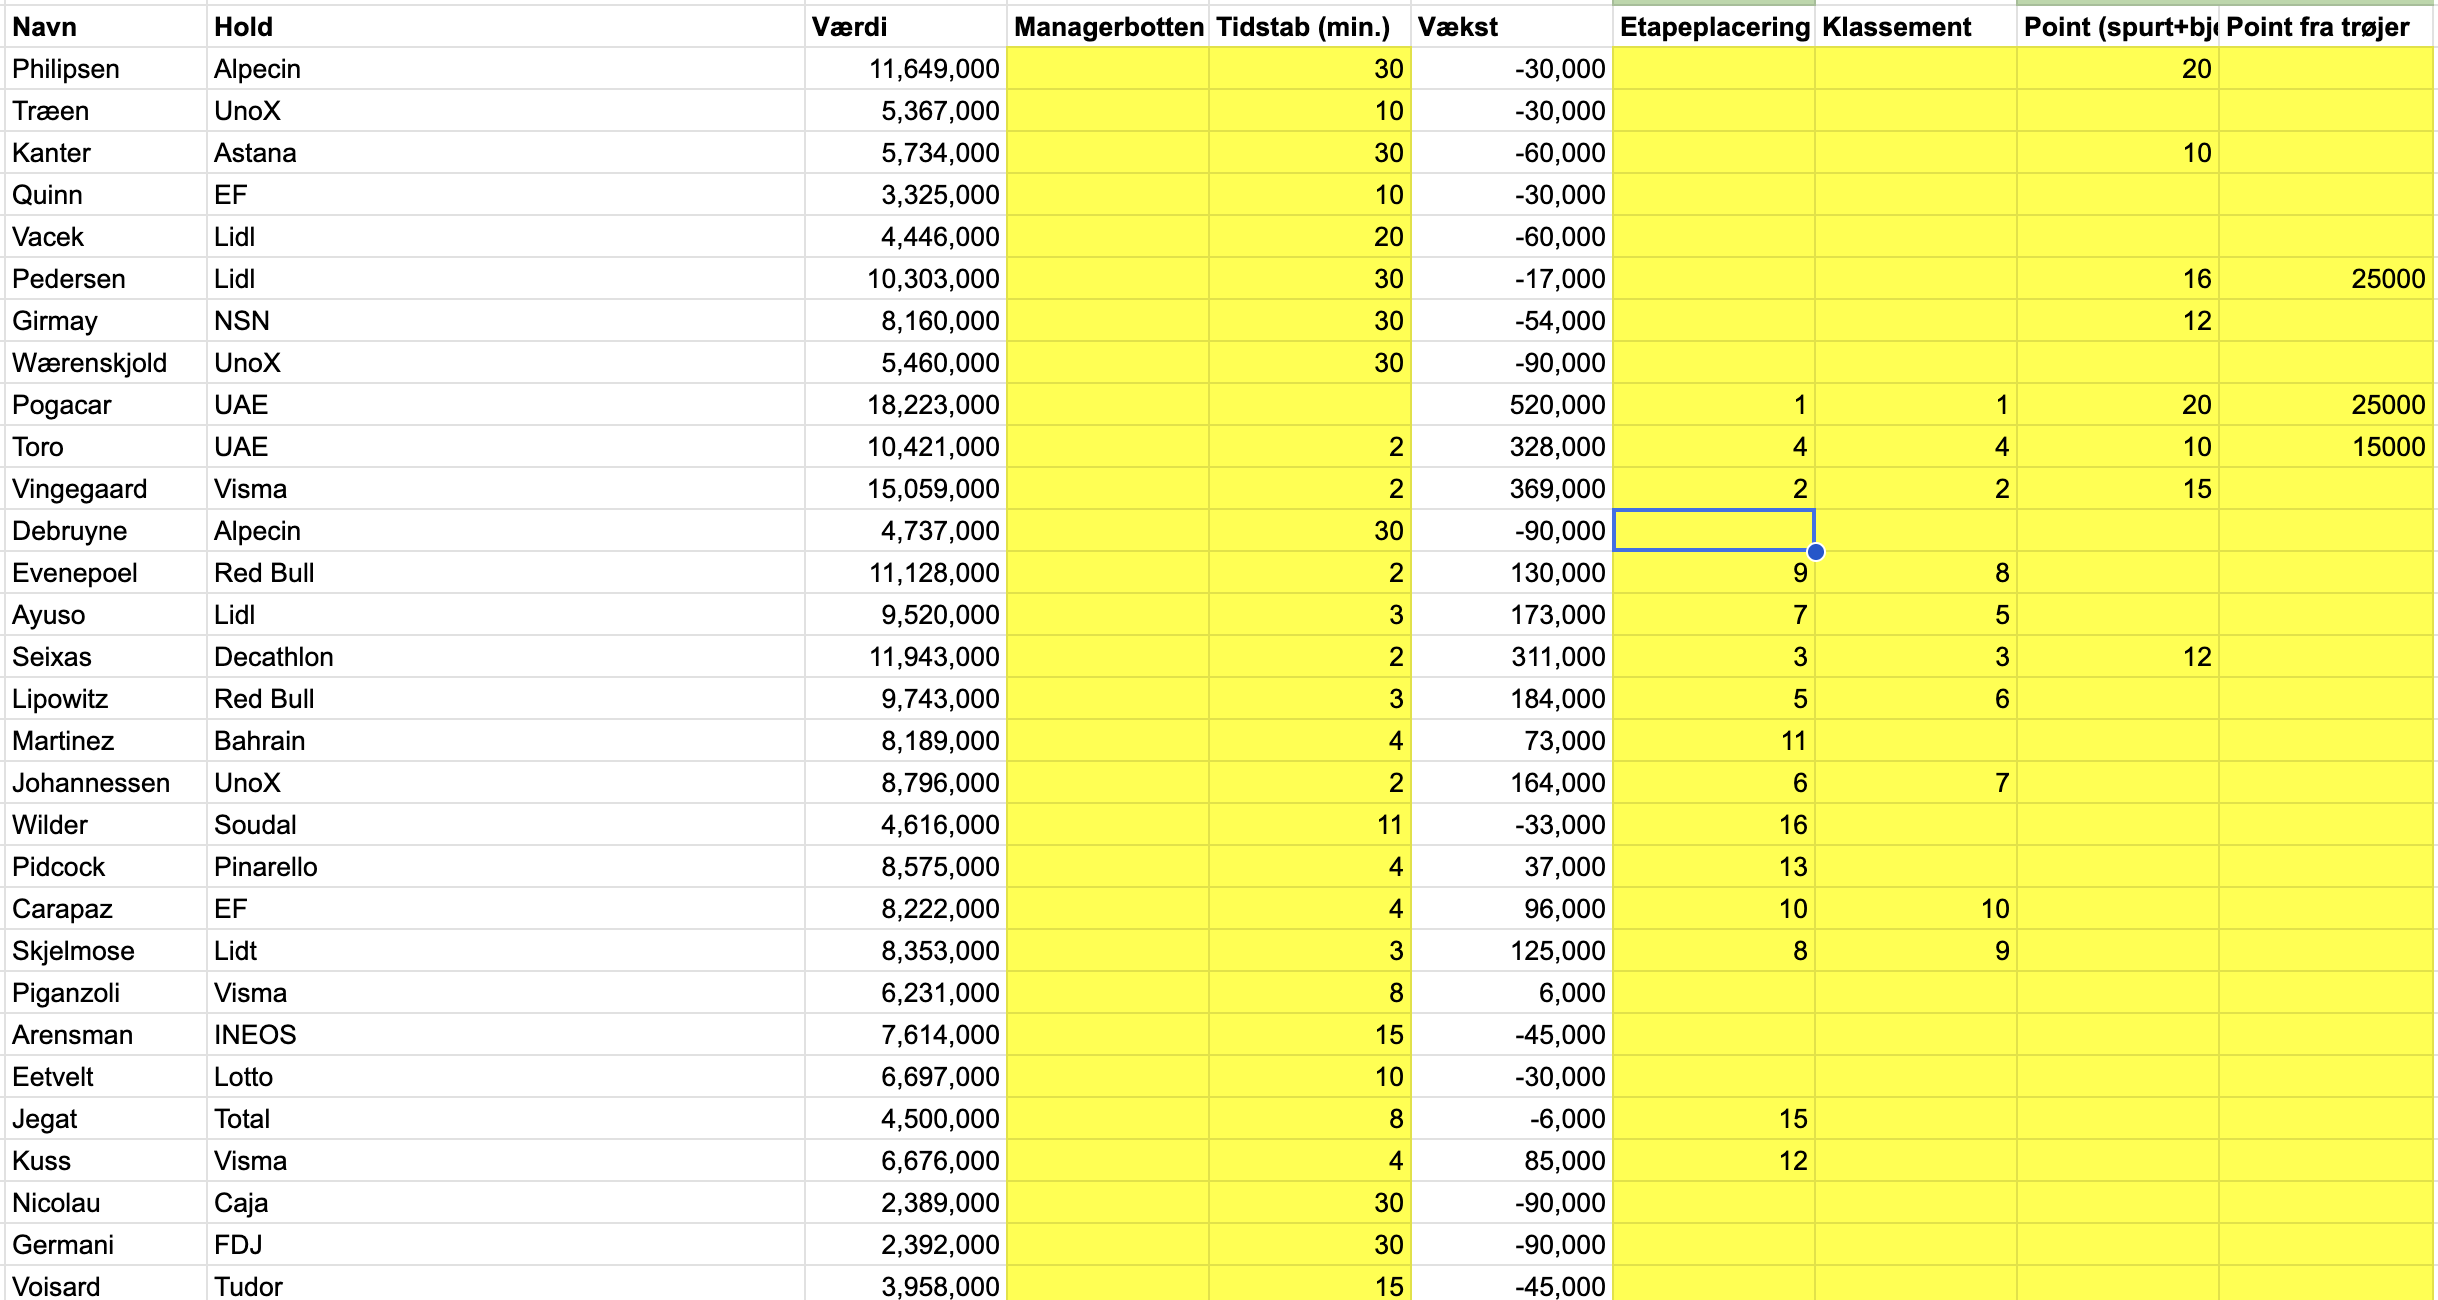Select value cell 15,059,000 for Vingegaard

[x=906, y=489]
